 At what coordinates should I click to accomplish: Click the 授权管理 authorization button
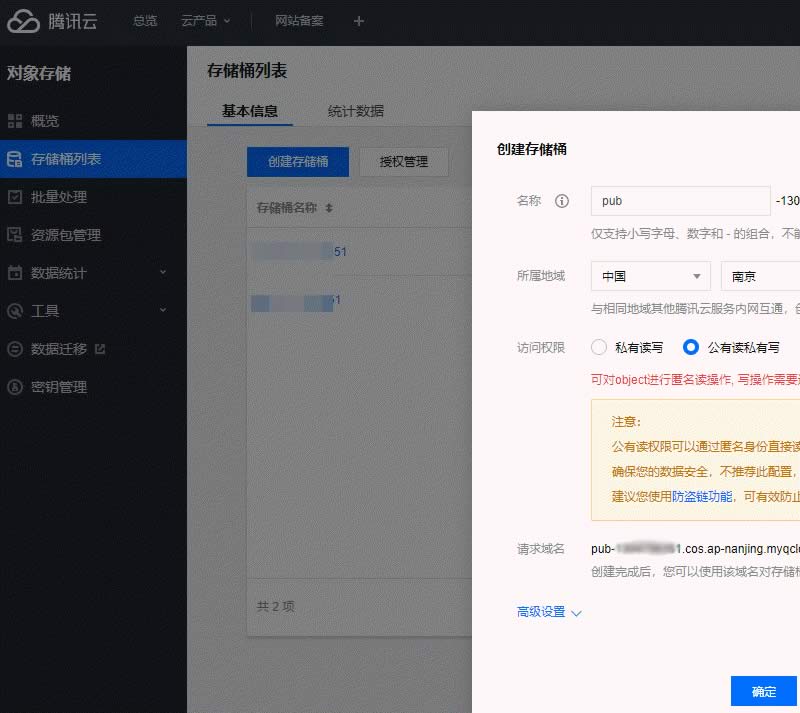[x=403, y=162]
